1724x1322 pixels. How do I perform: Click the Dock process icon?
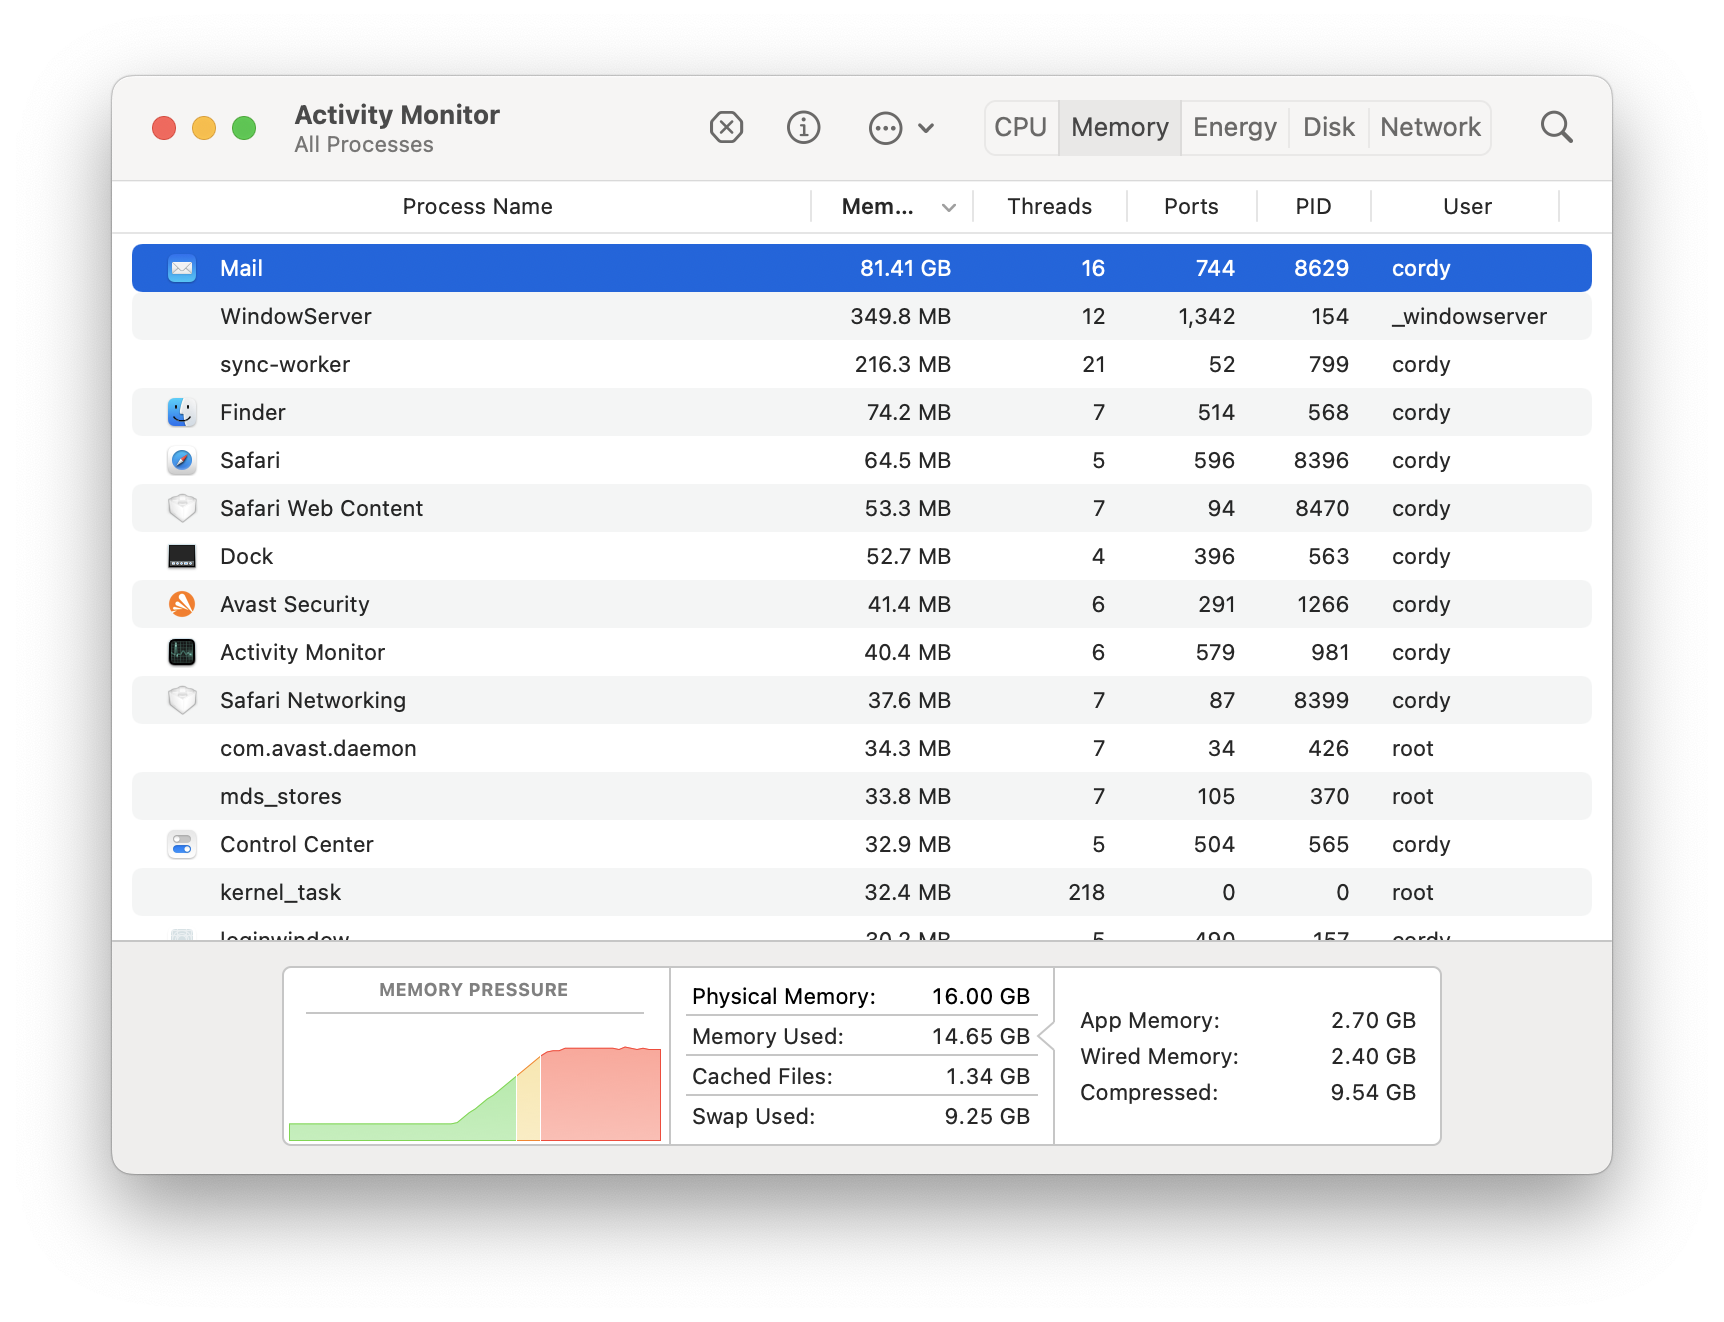(x=182, y=556)
